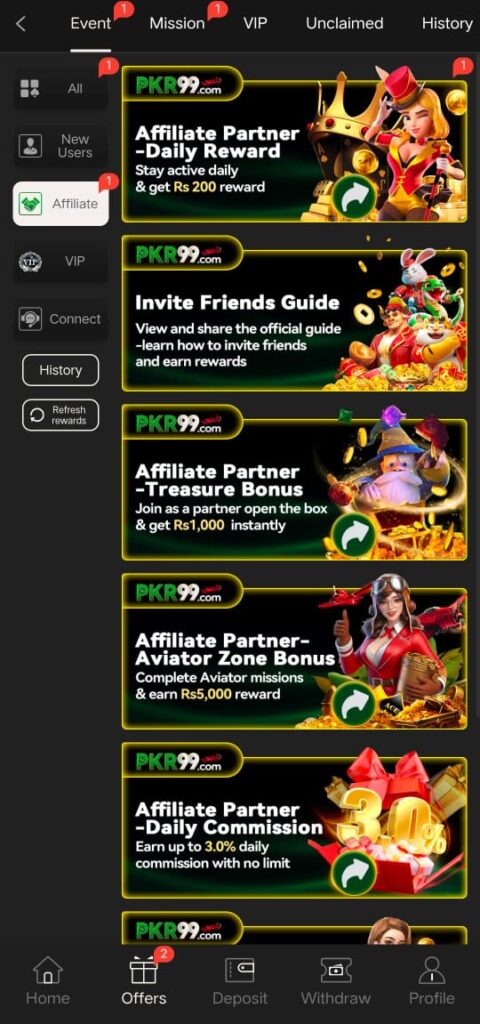
Task: Open the Invite Friends Guide banner
Action: (295, 315)
